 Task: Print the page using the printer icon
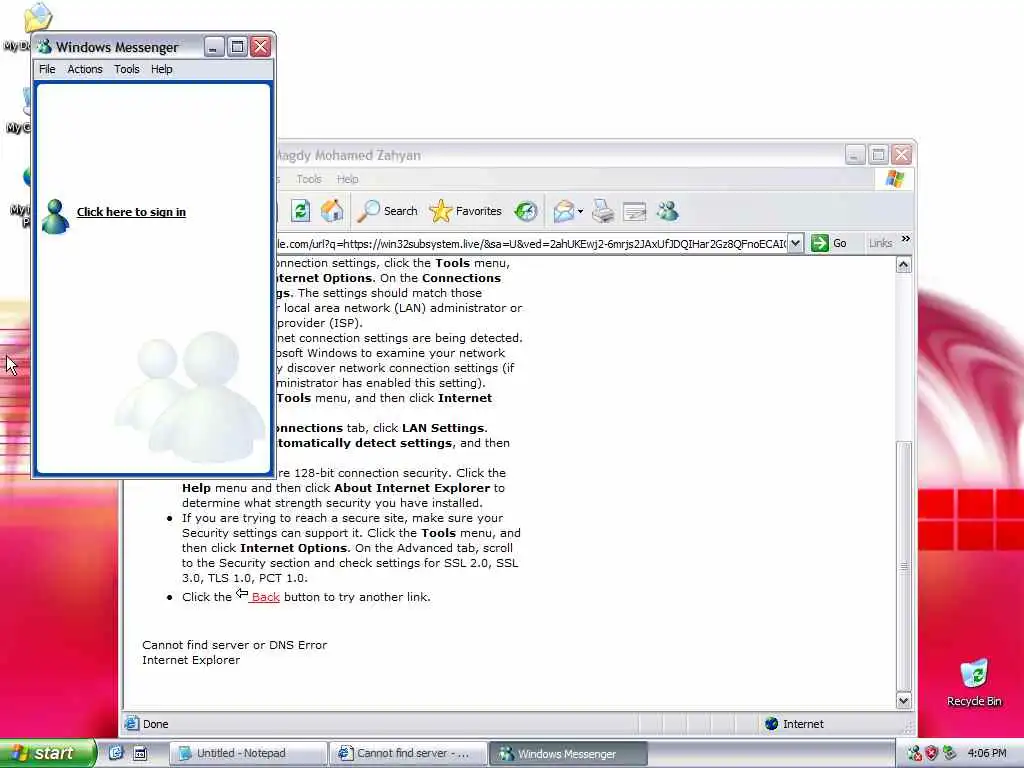pos(603,211)
